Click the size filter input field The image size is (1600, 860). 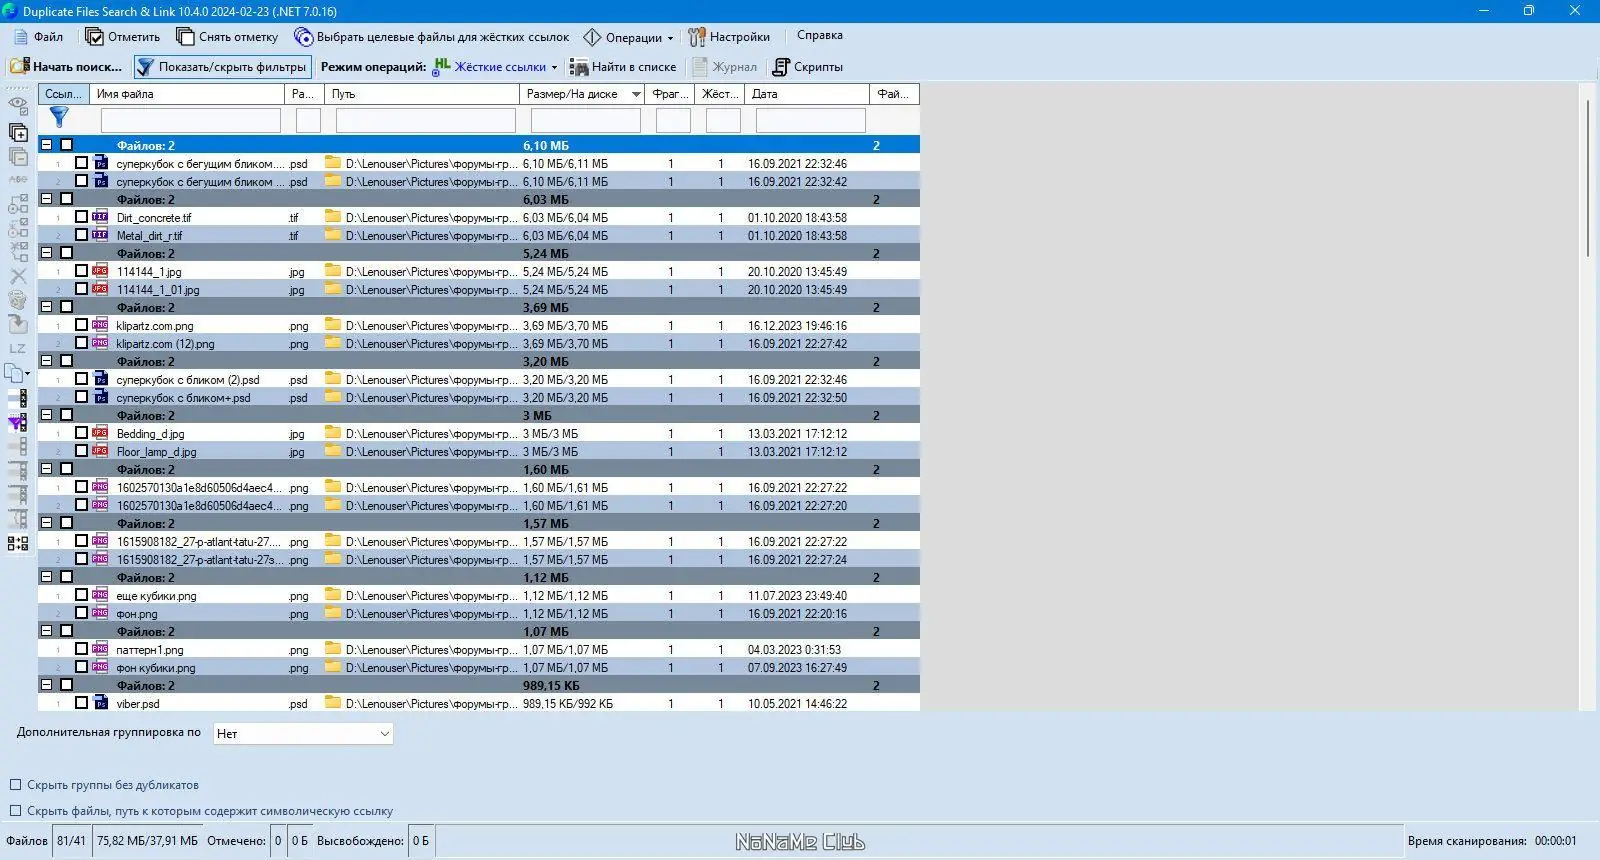click(586, 120)
